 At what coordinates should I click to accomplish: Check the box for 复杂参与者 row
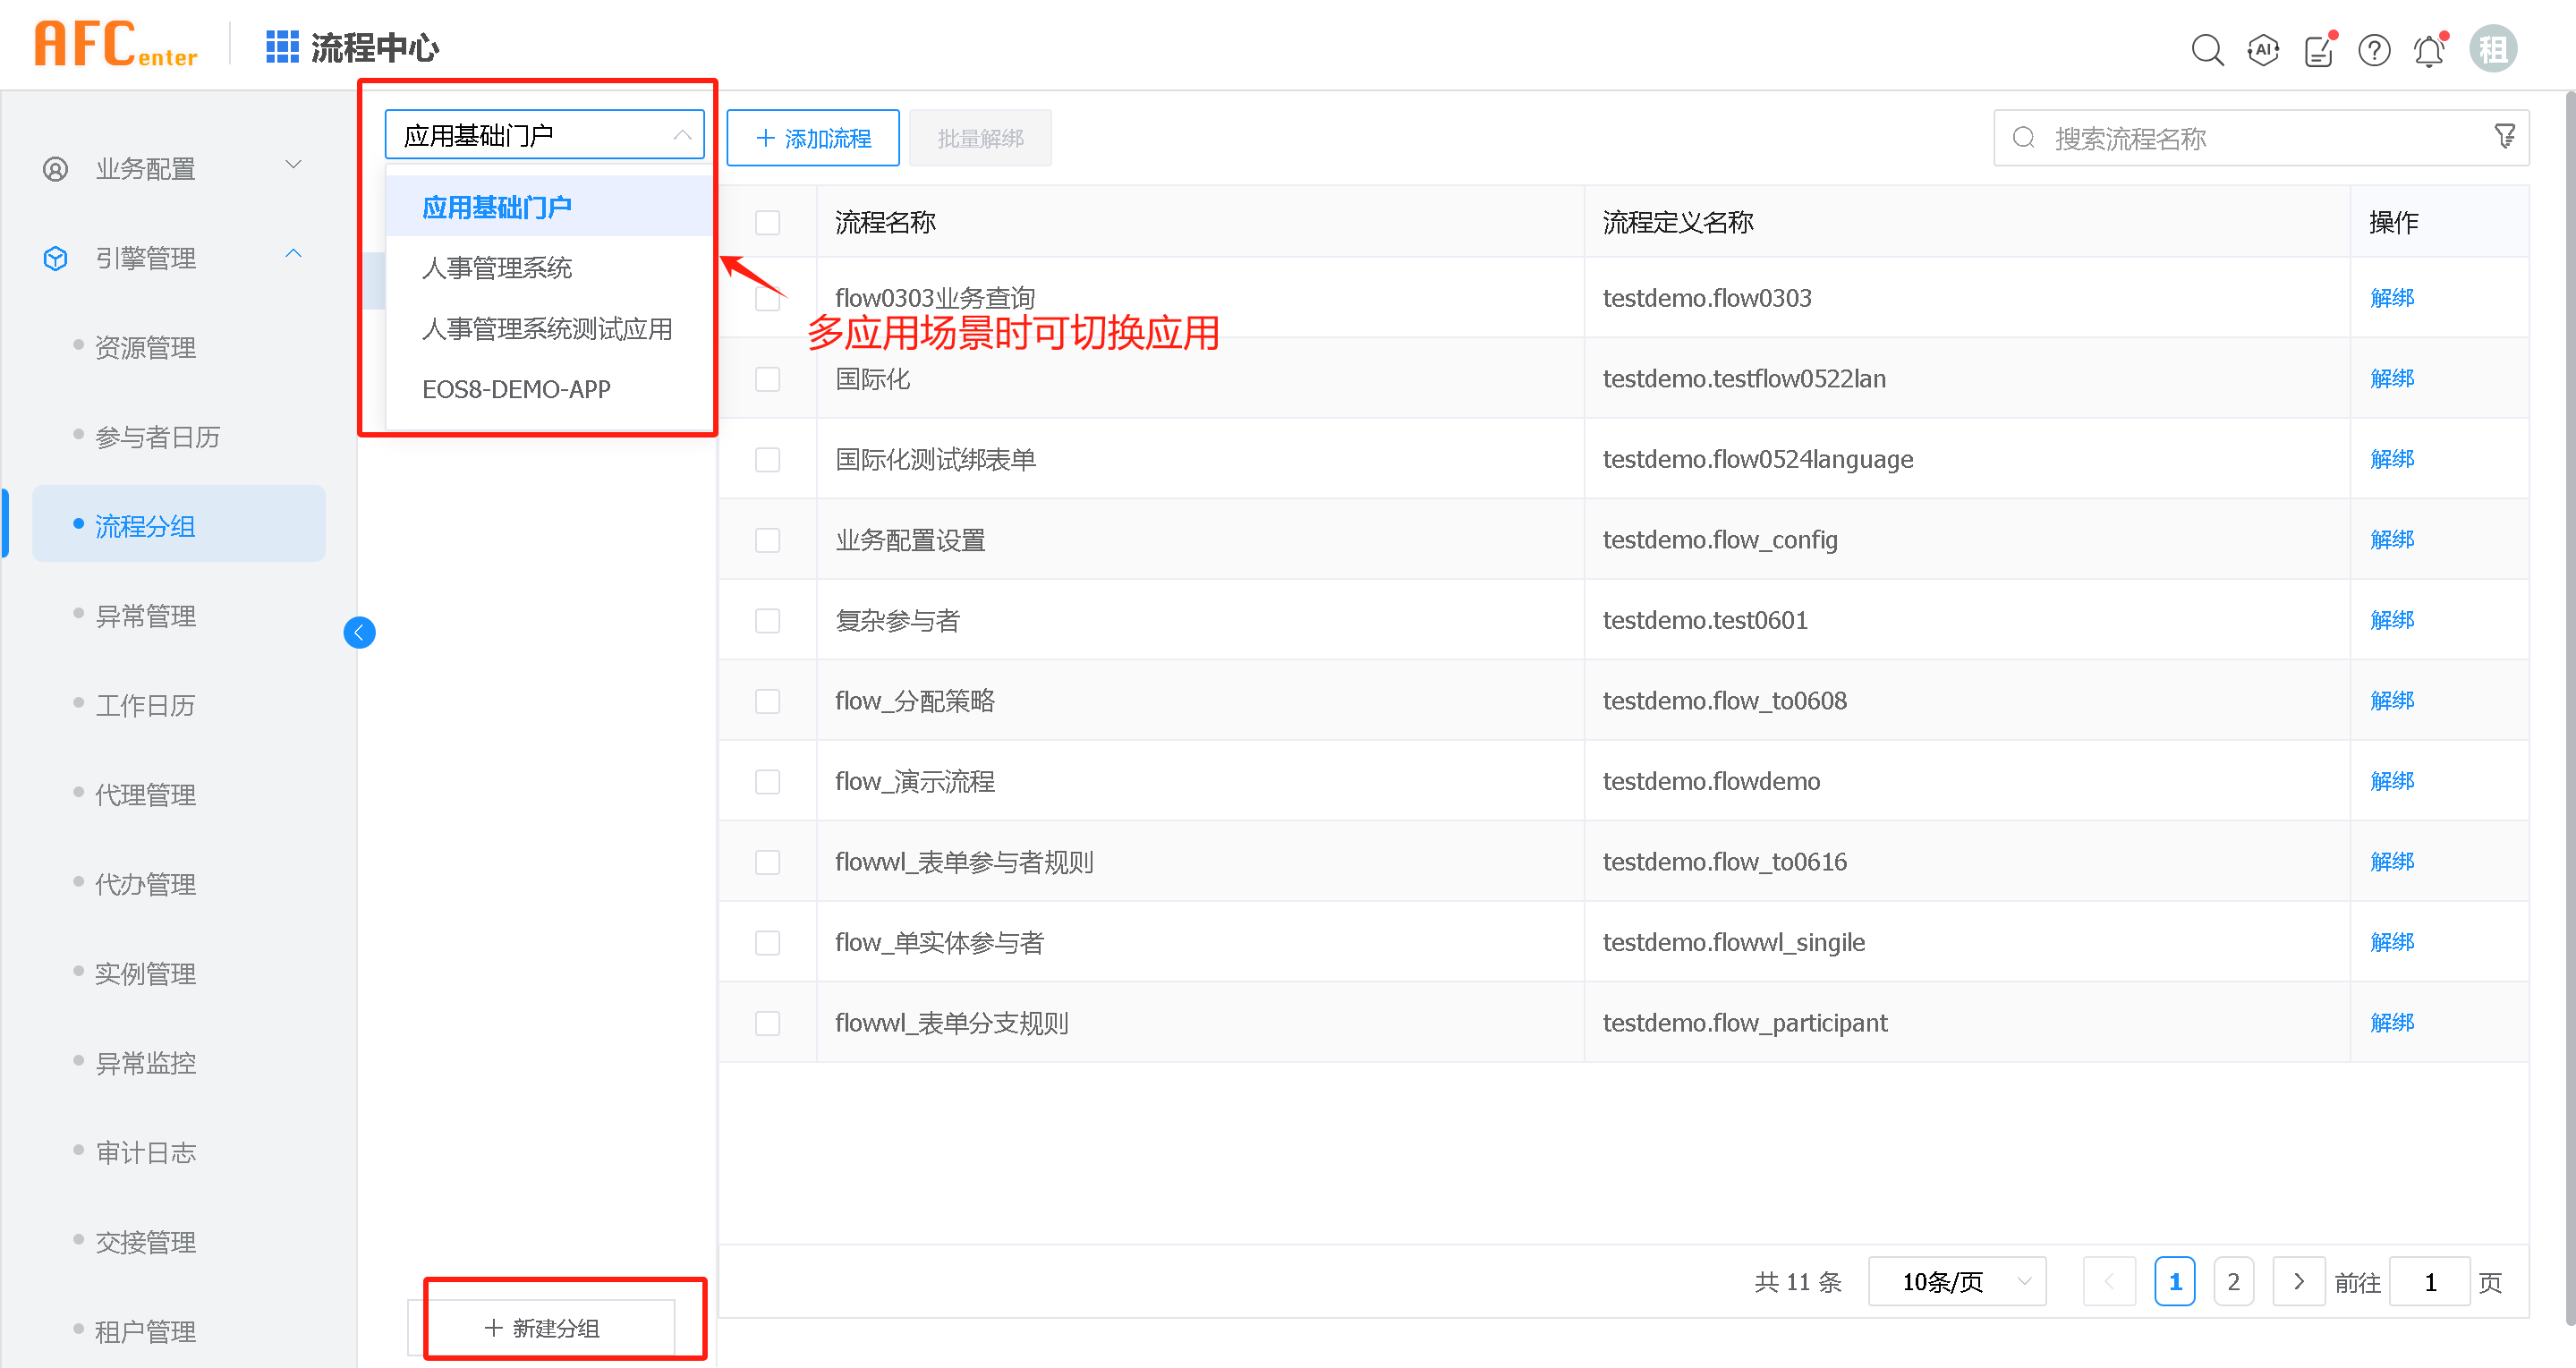pos(767,620)
